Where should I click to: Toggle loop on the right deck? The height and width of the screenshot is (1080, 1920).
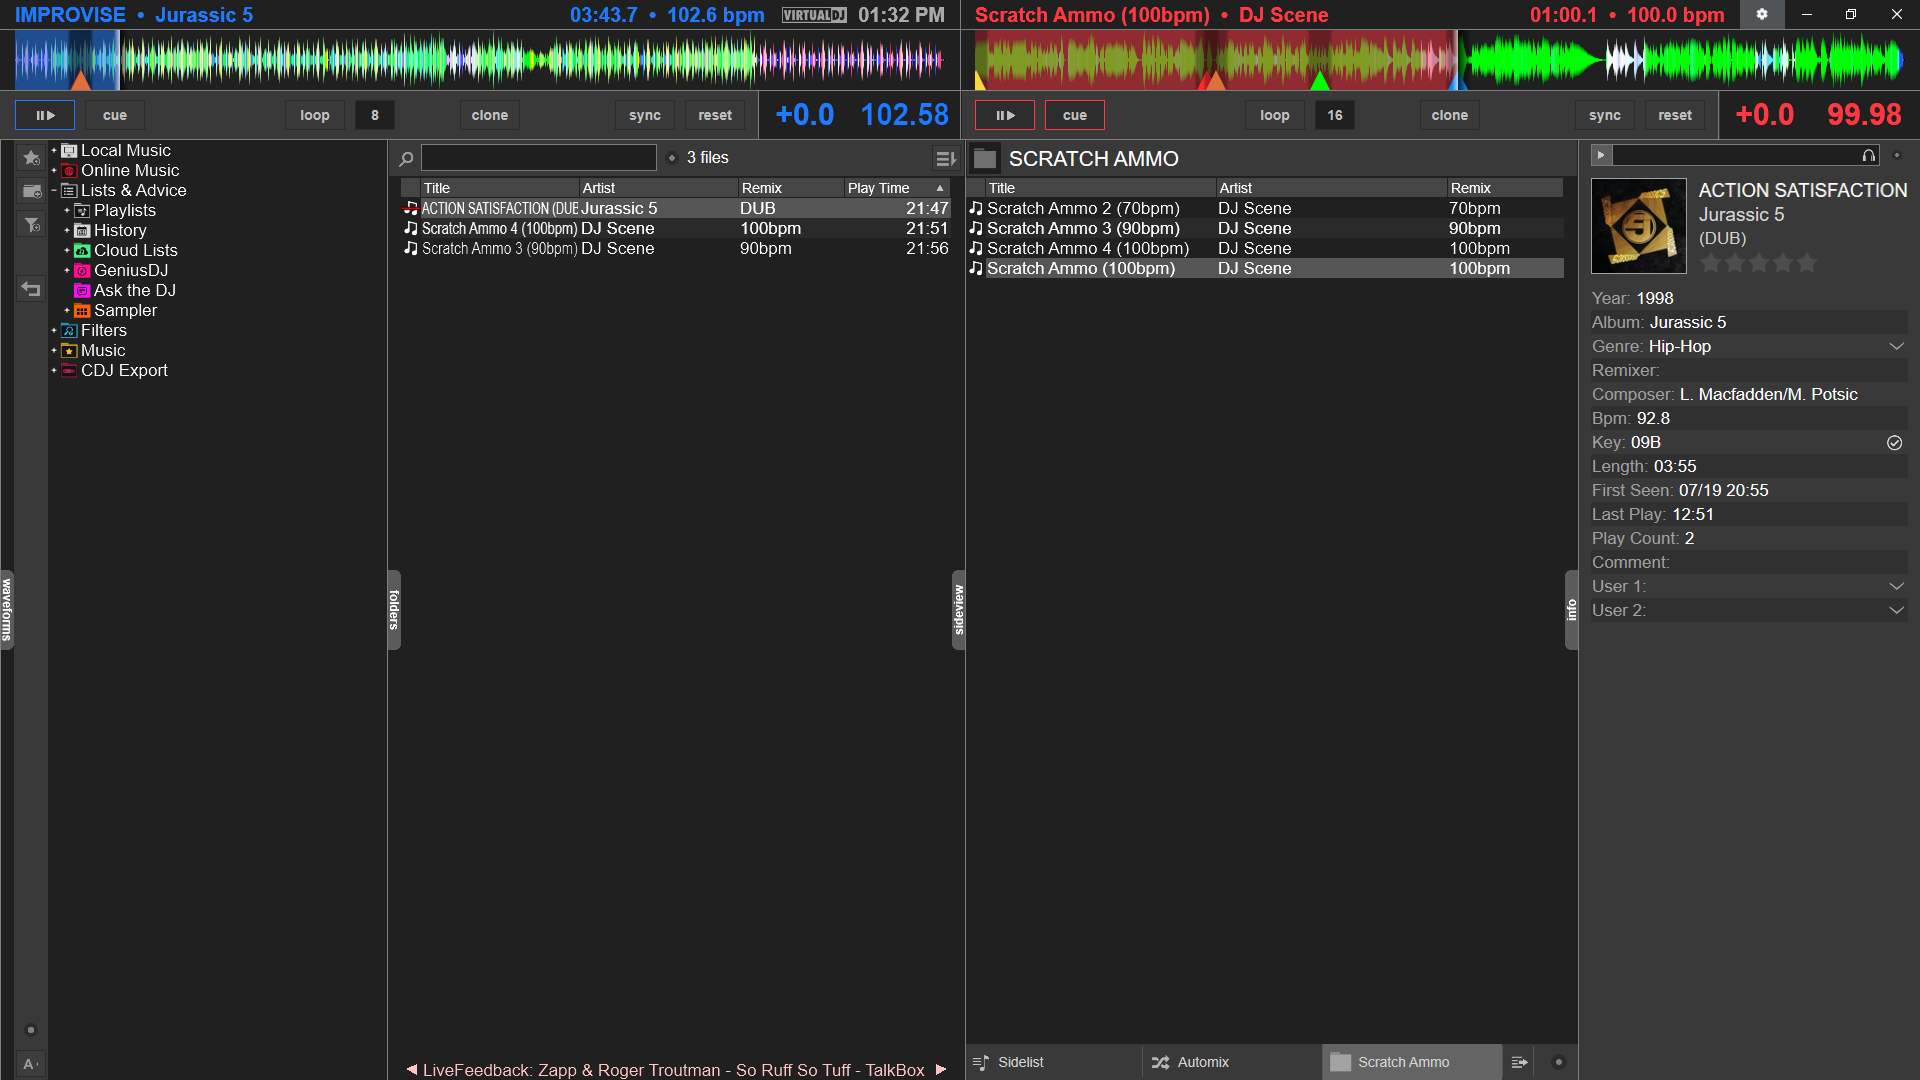tap(1275, 115)
